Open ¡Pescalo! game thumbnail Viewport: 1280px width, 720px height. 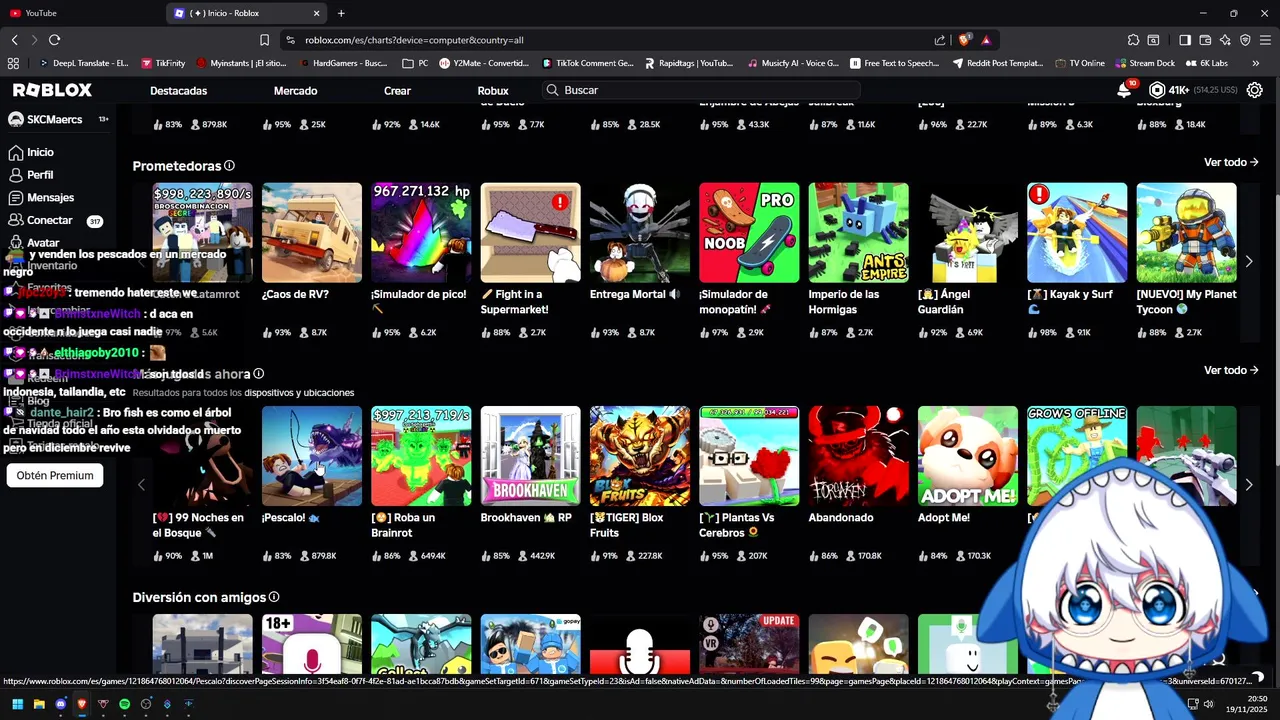(x=312, y=456)
